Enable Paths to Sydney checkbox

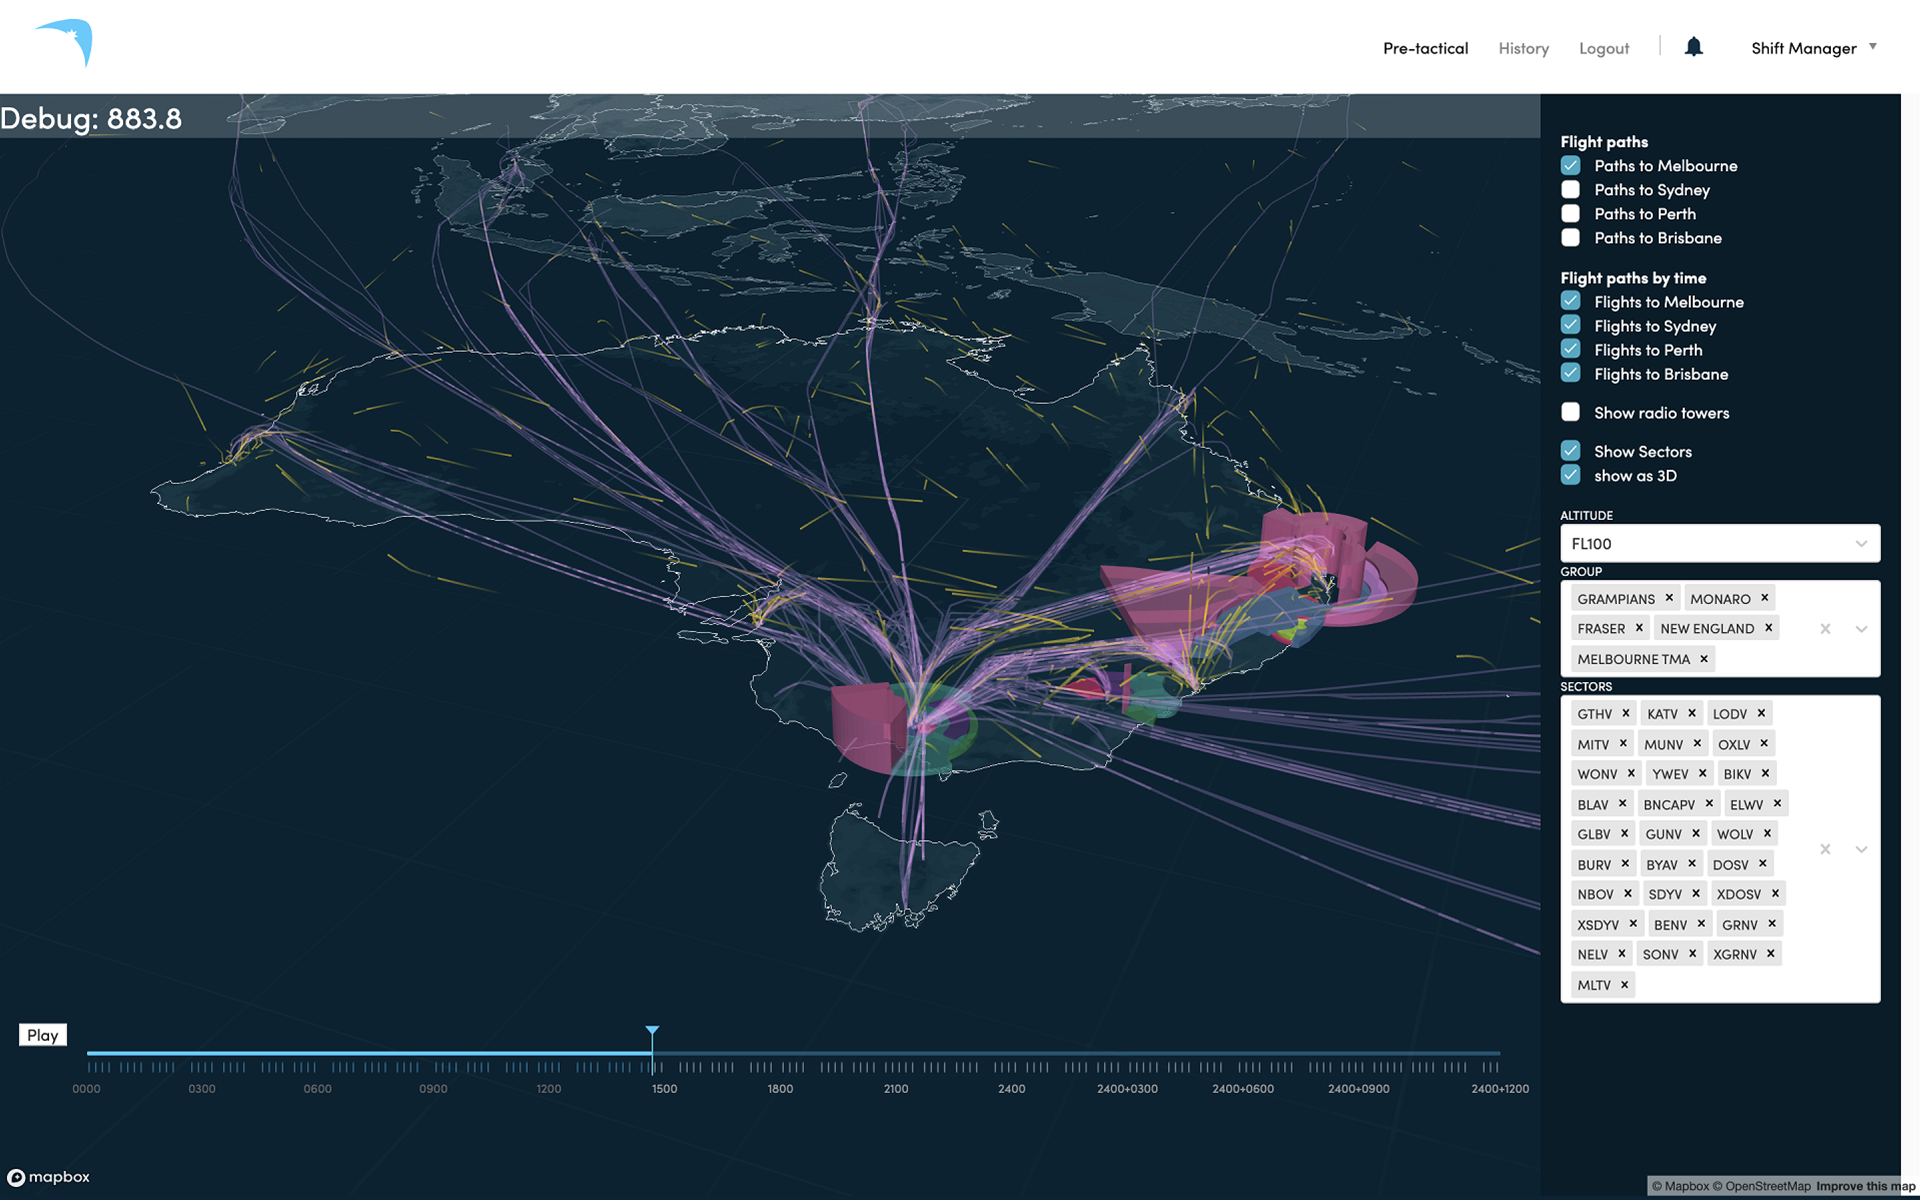tap(1571, 190)
